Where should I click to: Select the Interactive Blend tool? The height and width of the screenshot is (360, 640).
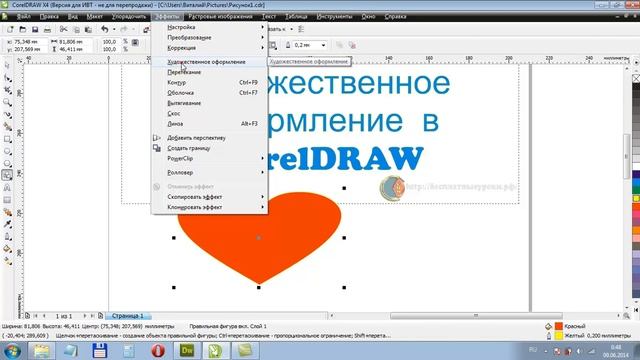(x=7, y=212)
